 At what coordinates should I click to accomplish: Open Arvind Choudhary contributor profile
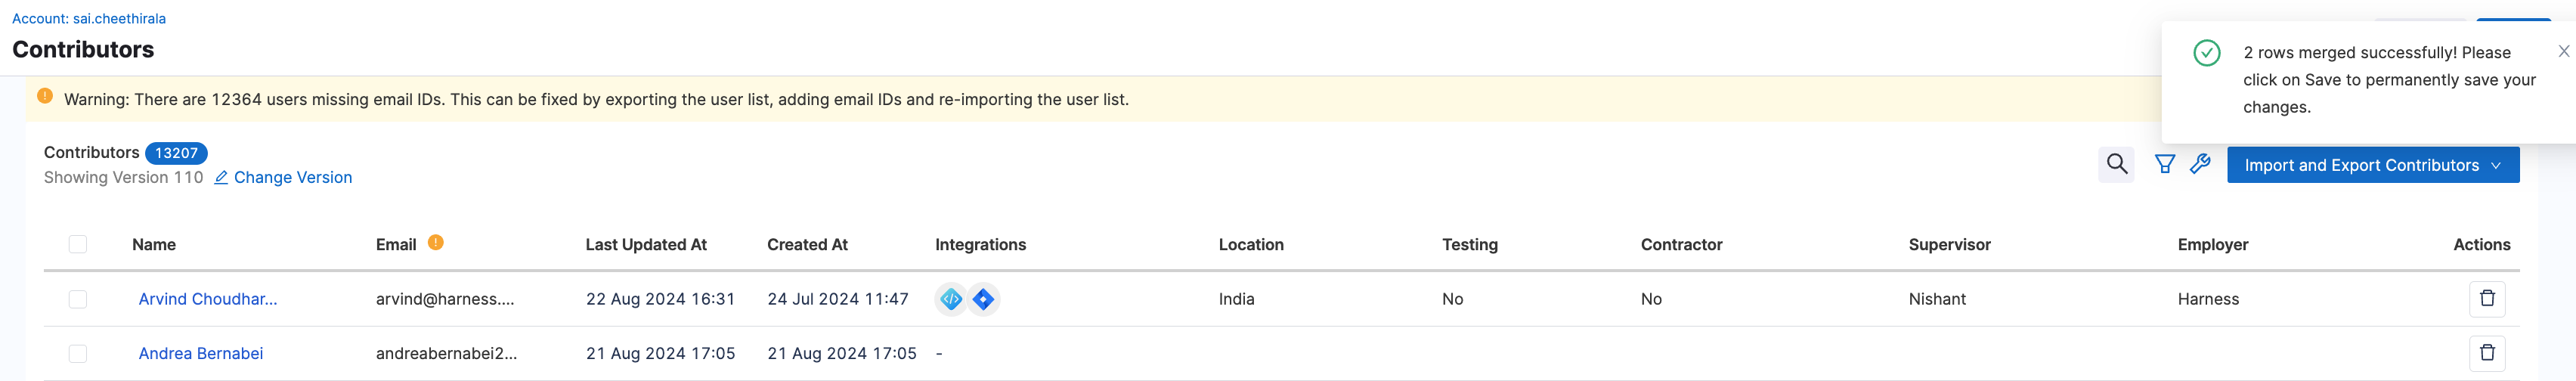[x=208, y=299]
